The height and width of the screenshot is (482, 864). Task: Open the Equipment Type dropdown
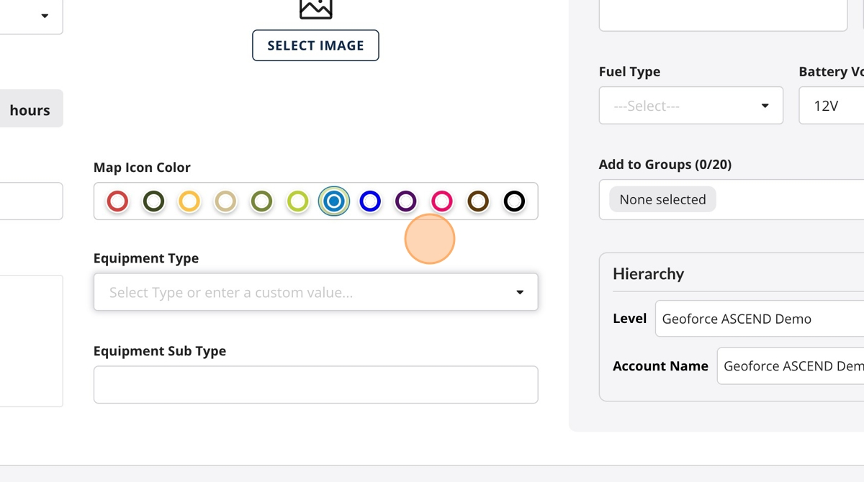tap(316, 292)
